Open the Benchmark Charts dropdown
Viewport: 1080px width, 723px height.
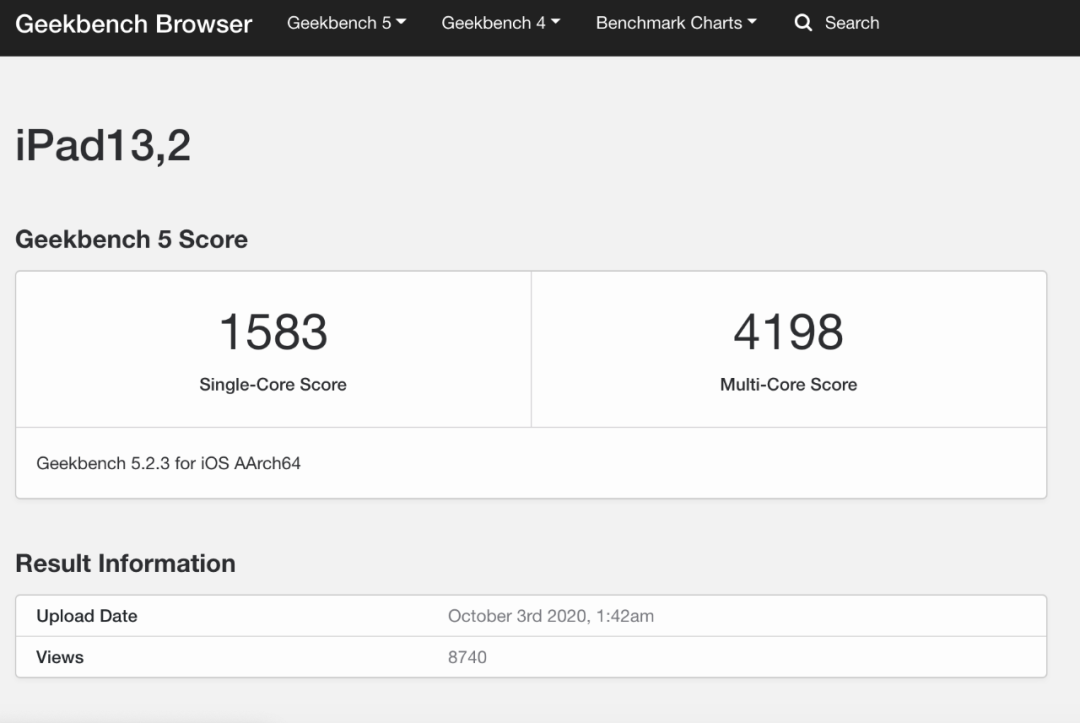(676, 23)
